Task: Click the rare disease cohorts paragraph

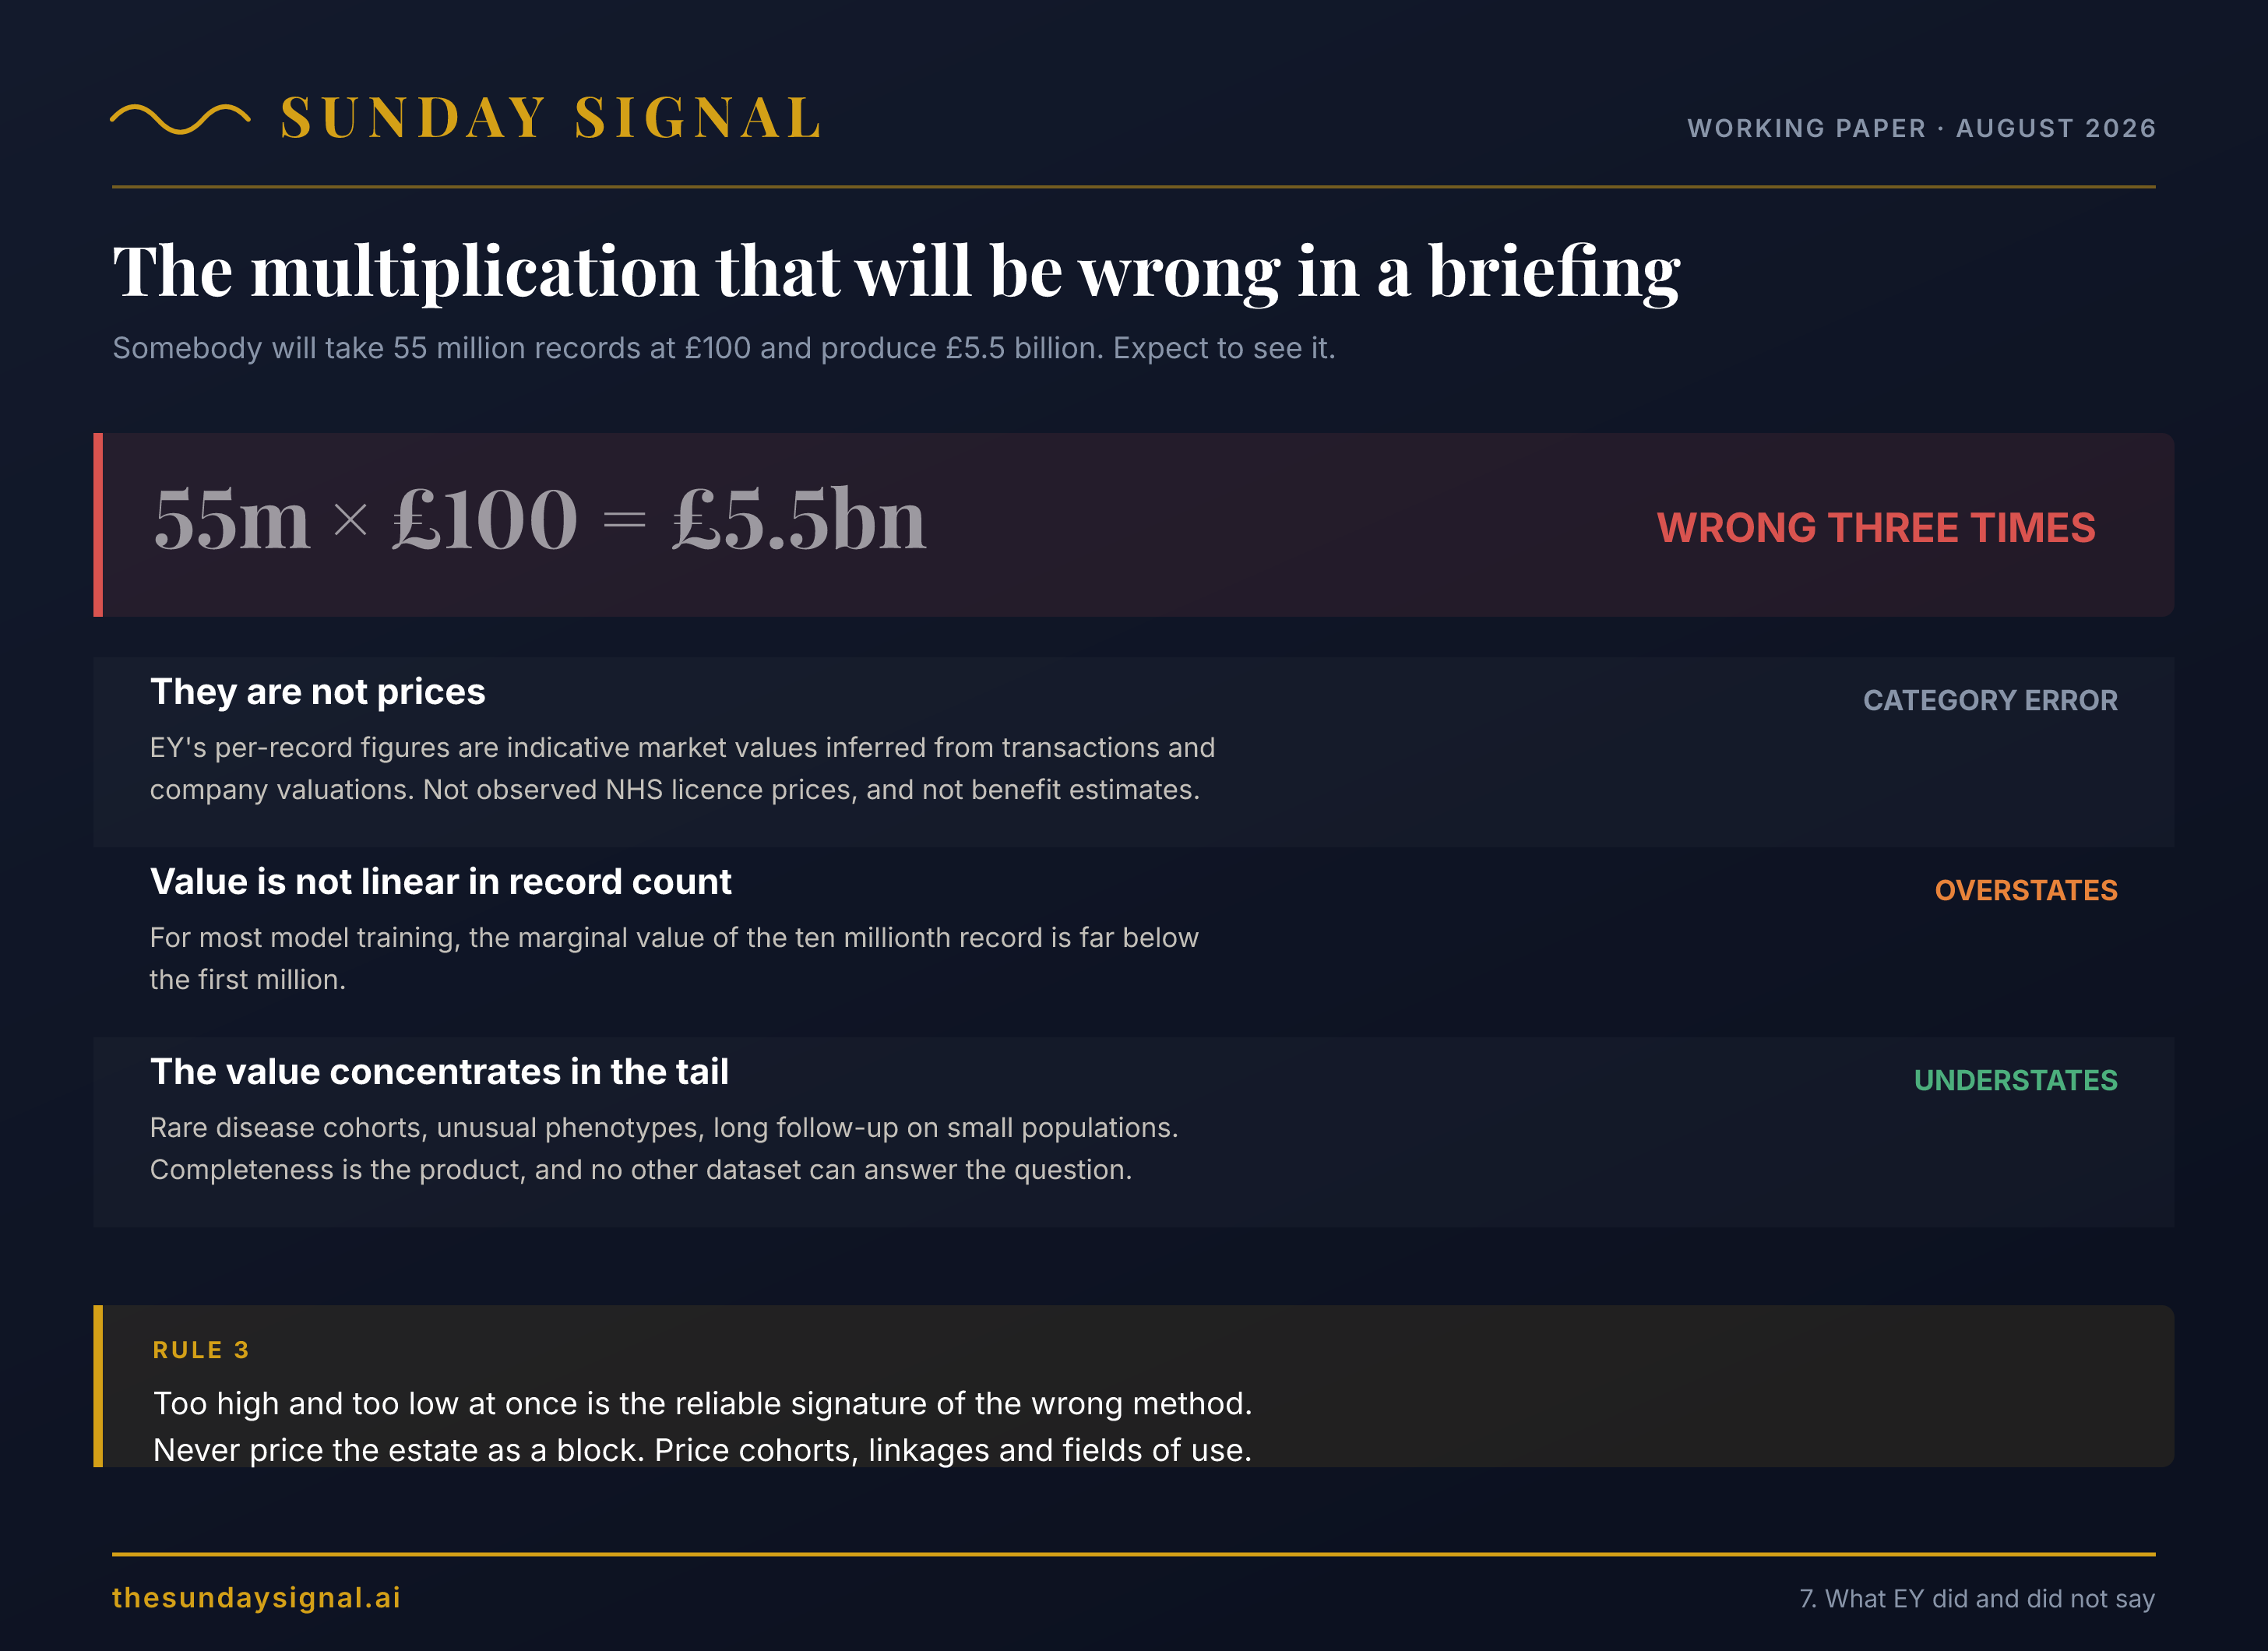Action: point(664,1148)
